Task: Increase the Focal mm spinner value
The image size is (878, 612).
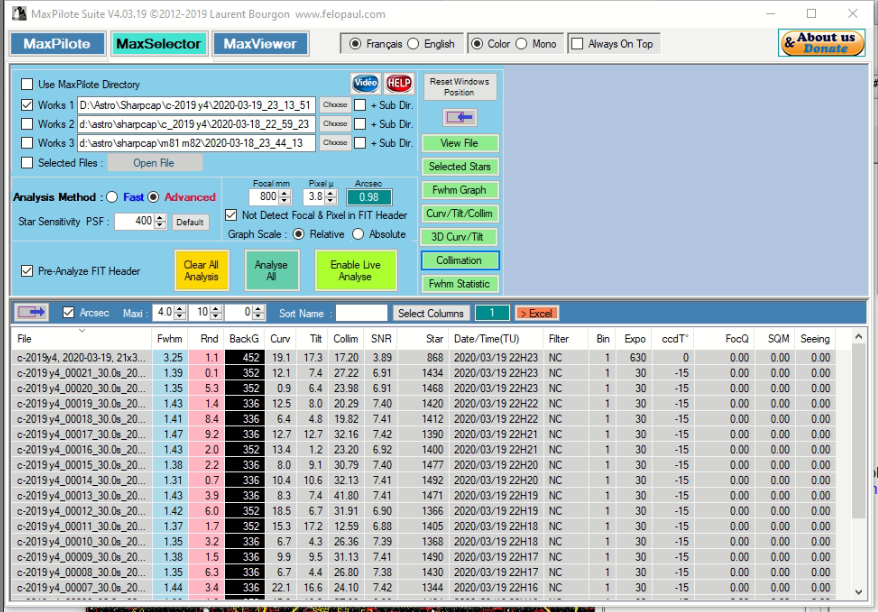Action: 285,194
